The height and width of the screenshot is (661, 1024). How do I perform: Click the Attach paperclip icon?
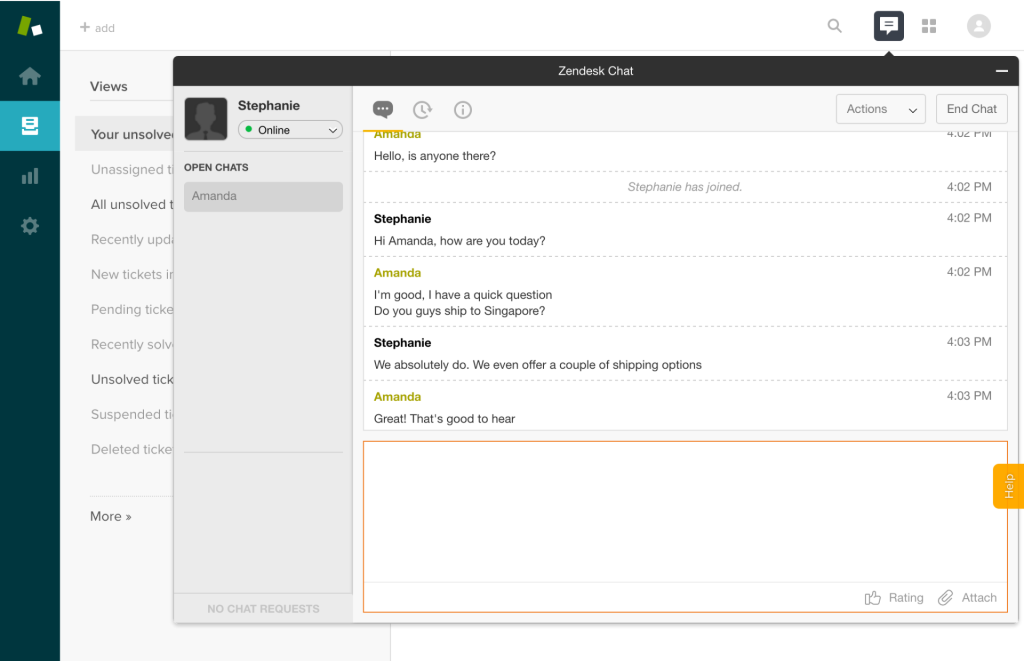945,598
